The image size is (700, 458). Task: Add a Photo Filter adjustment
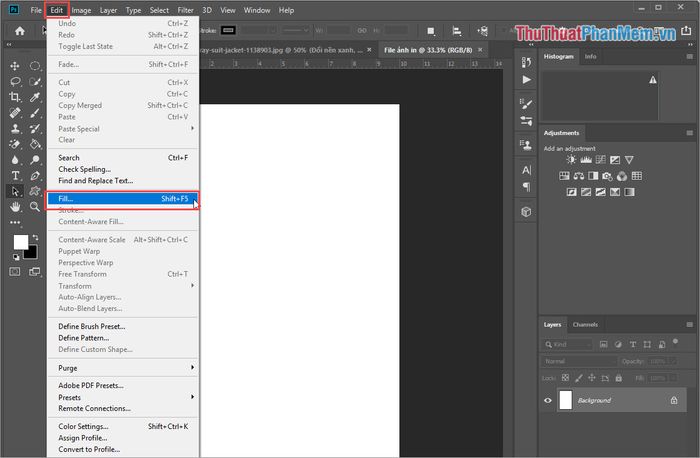(607, 176)
